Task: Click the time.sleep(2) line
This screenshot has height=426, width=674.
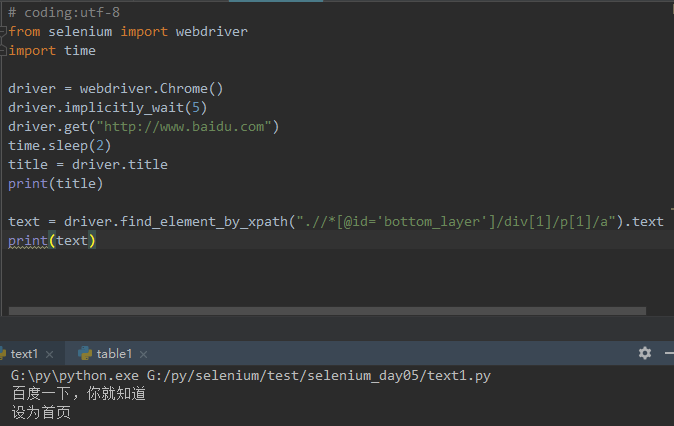Action: pyautogui.click(x=59, y=145)
